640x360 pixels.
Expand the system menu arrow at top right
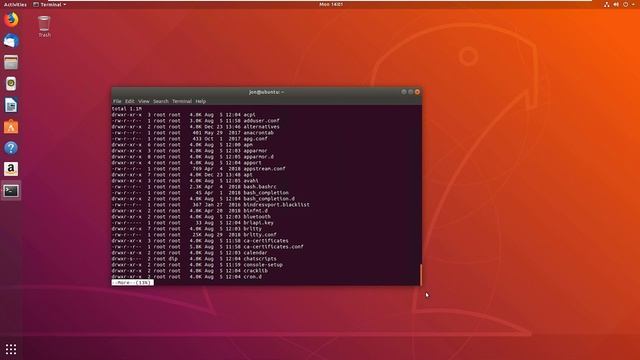(633, 4)
